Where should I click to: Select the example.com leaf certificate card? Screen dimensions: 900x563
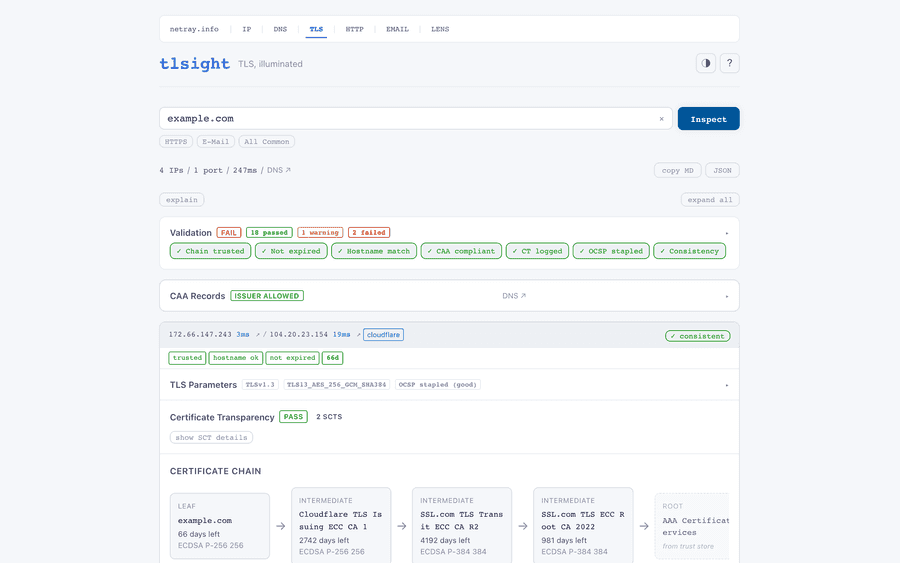coord(220,526)
